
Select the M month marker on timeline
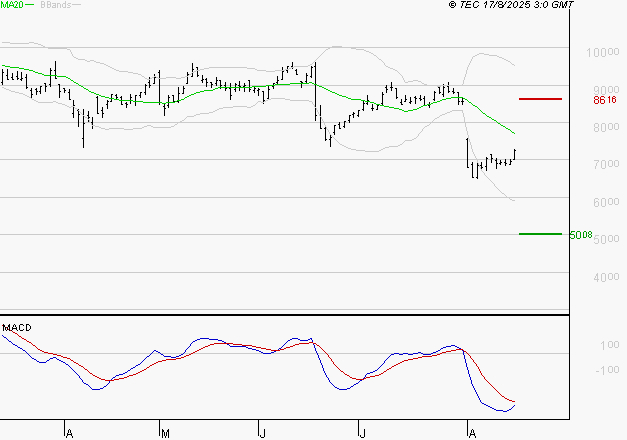(x=165, y=433)
